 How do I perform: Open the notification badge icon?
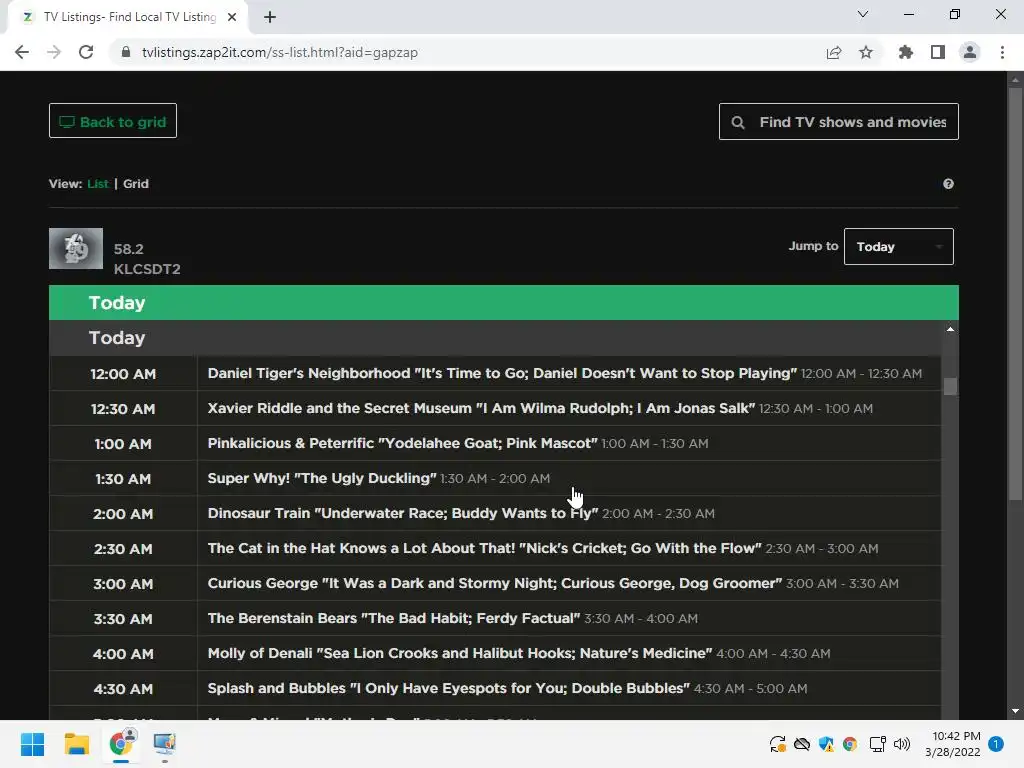click(x=996, y=744)
